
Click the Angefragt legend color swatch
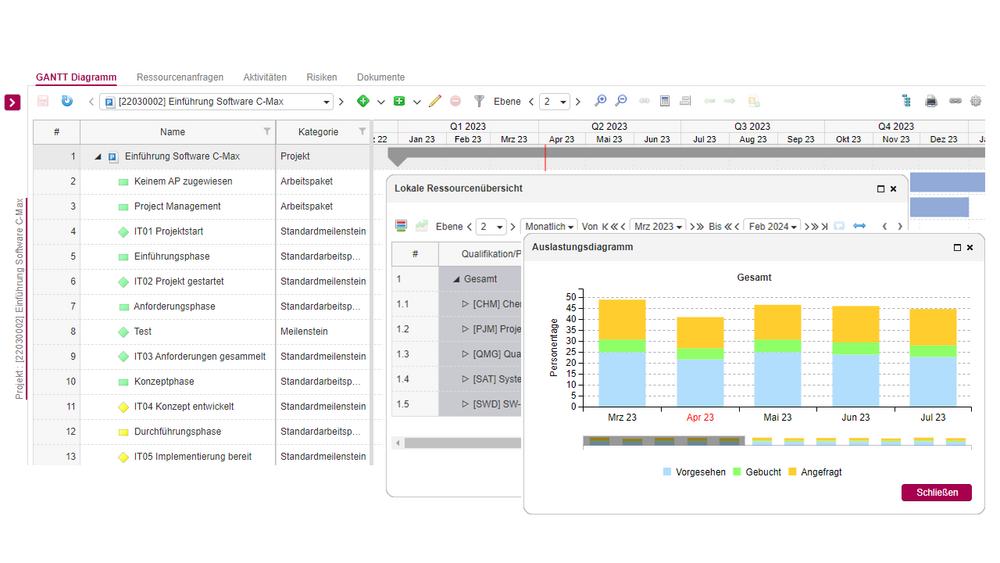(792, 472)
